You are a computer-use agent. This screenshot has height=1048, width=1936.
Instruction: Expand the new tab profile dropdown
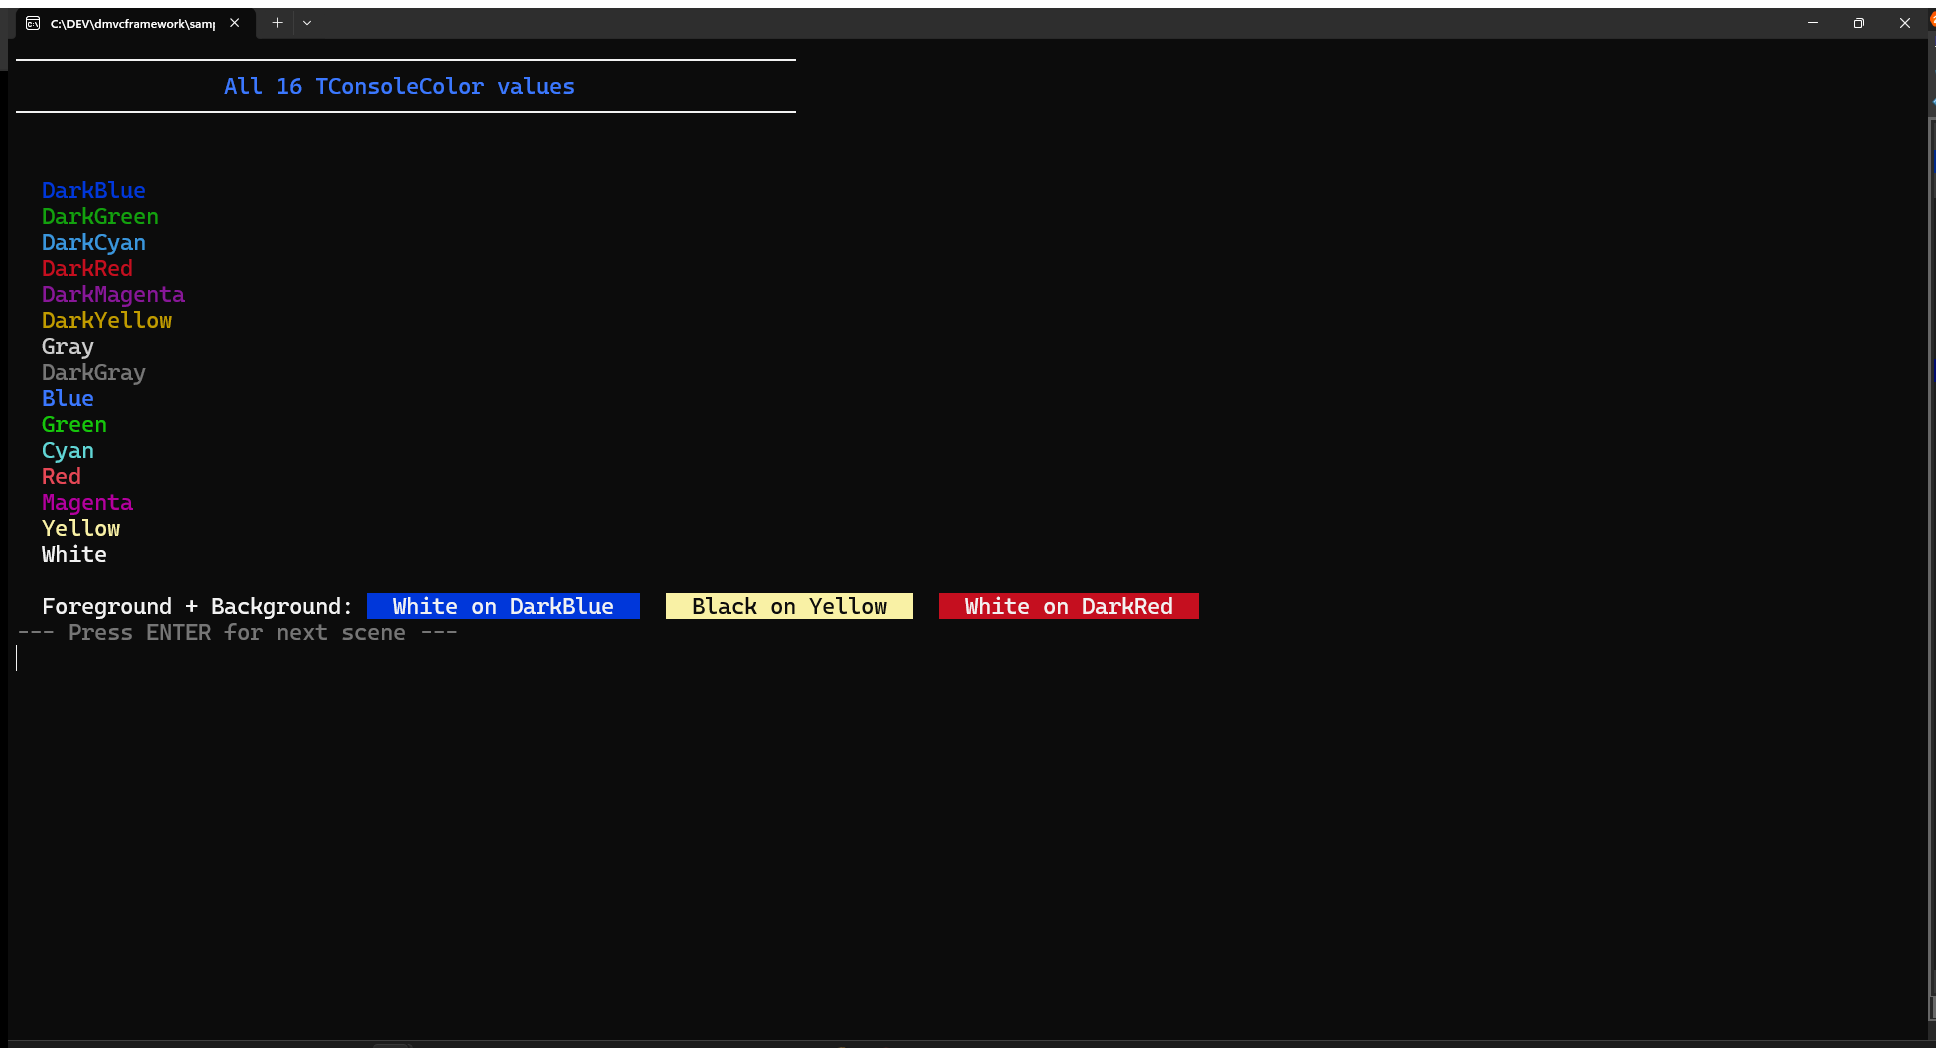coord(307,23)
